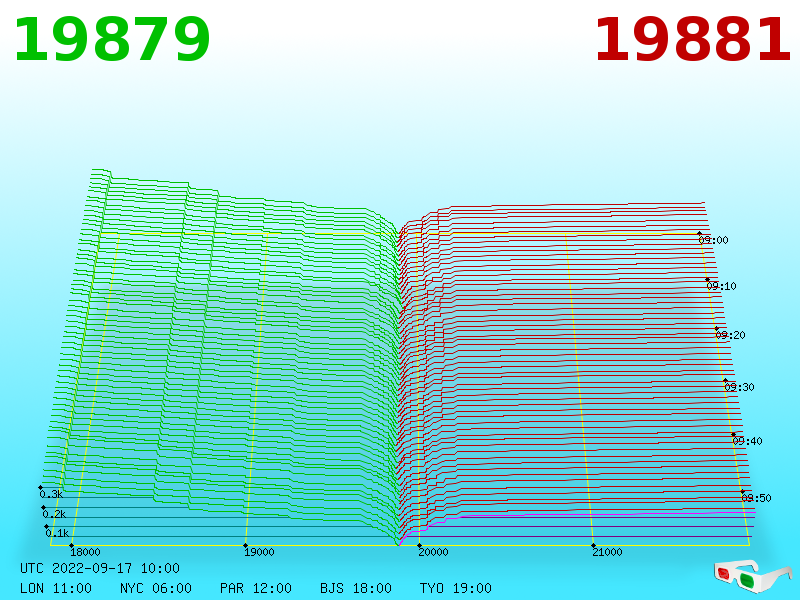The height and width of the screenshot is (600, 800).
Task: Click the 09:40 time axis marker
Action: [747, 441]
